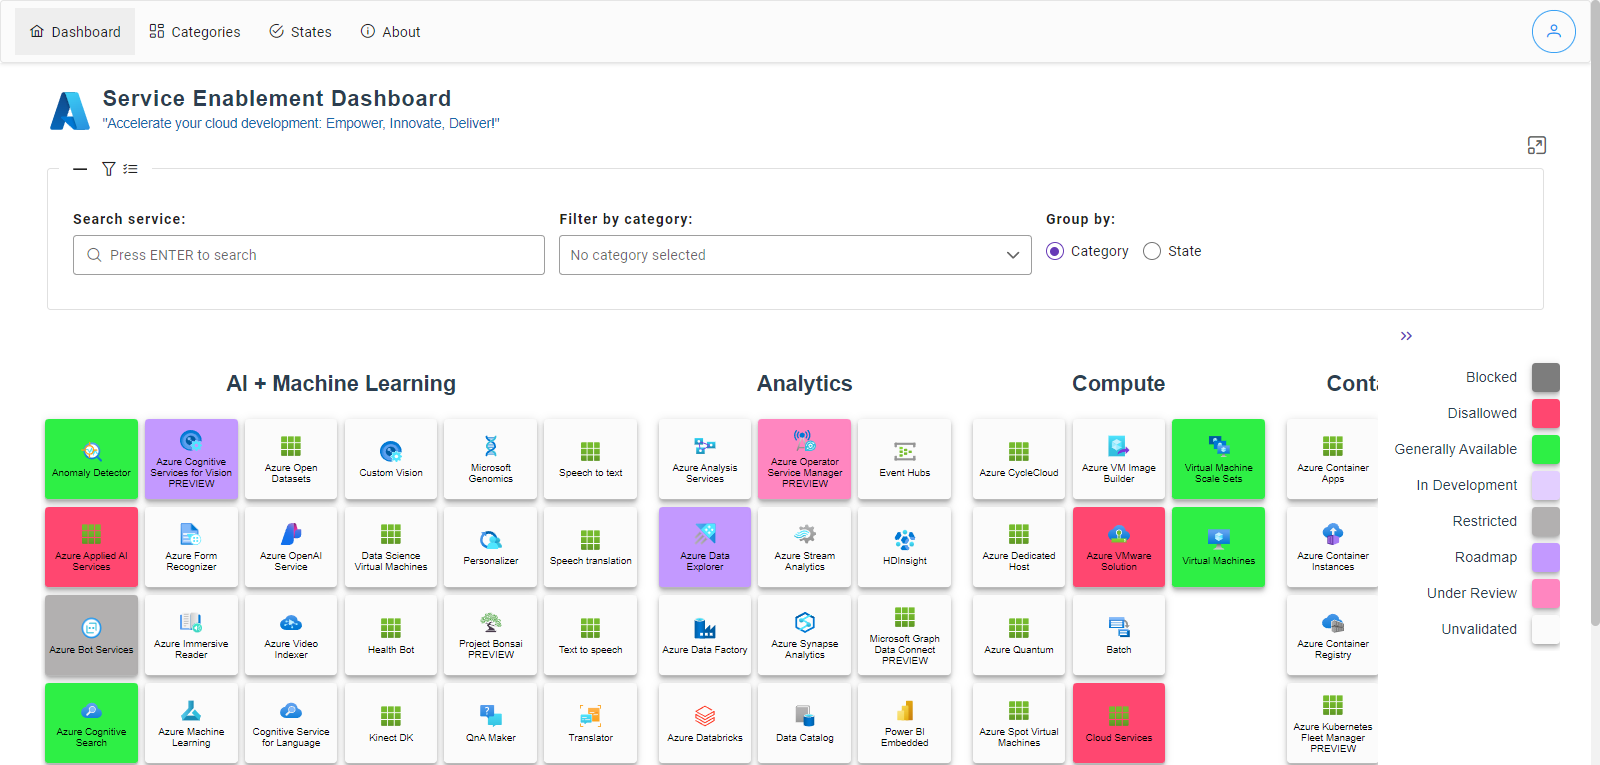
Task: Open the Project Bonsai PREVIEW tile
Action: click(x=491, y=635)
